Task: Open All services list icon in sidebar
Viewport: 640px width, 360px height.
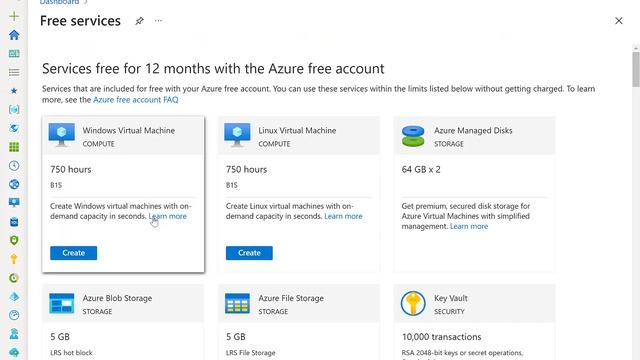Action: tap(14, 72)
